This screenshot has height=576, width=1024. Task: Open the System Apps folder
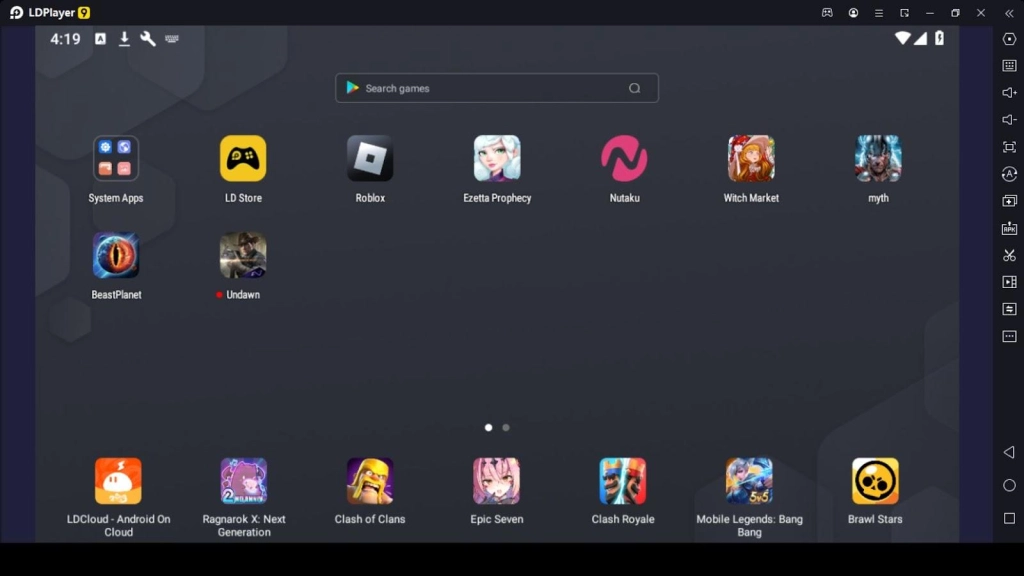pos(116,158)
